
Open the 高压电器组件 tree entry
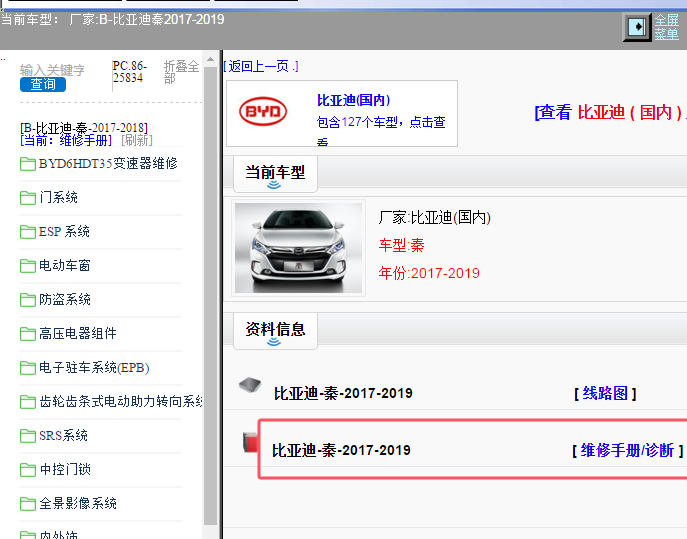click(x=78, y=333)
